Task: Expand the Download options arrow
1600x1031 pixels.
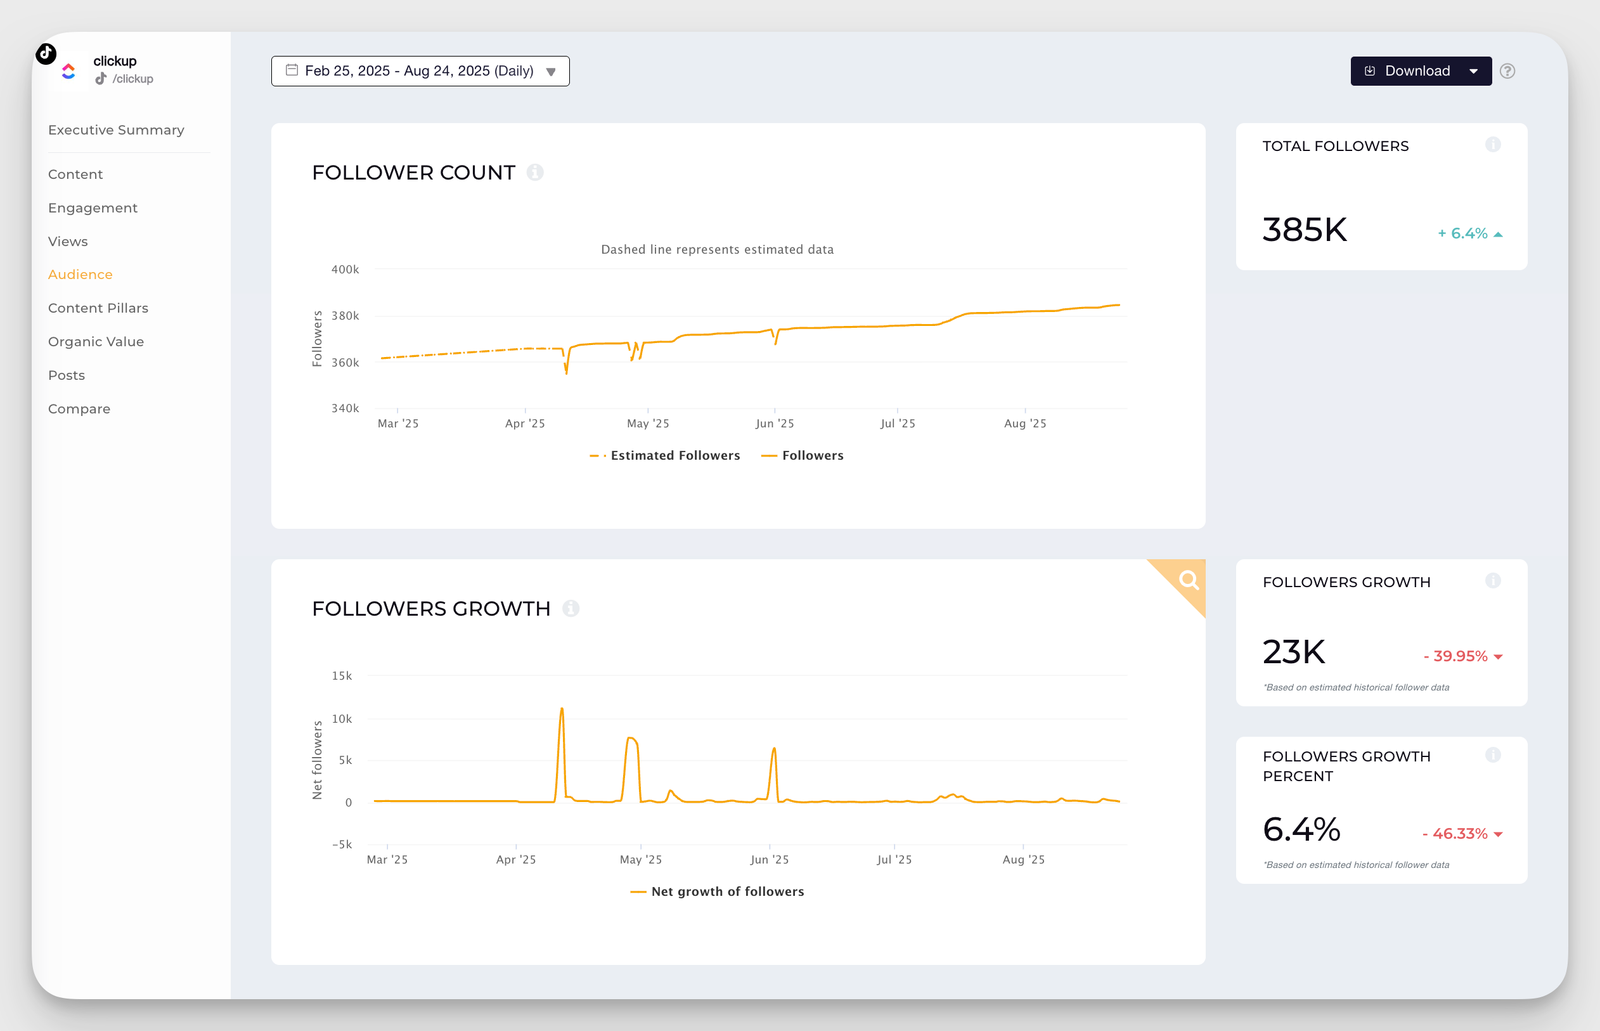Action: pos(1473,70)
